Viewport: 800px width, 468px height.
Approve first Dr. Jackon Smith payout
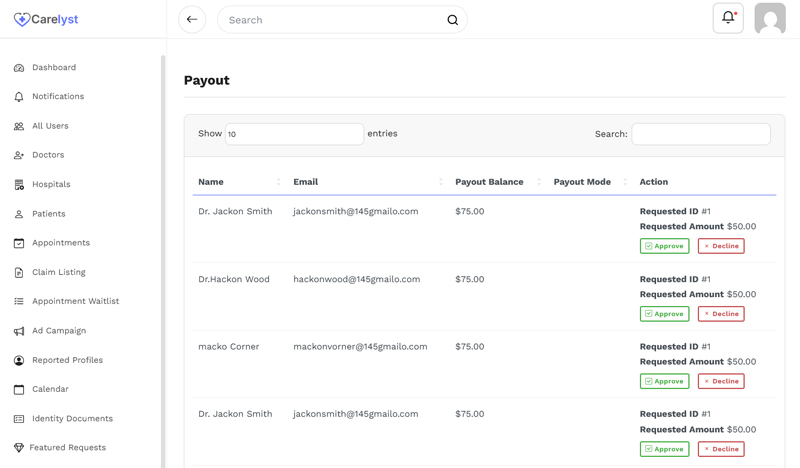664,246
